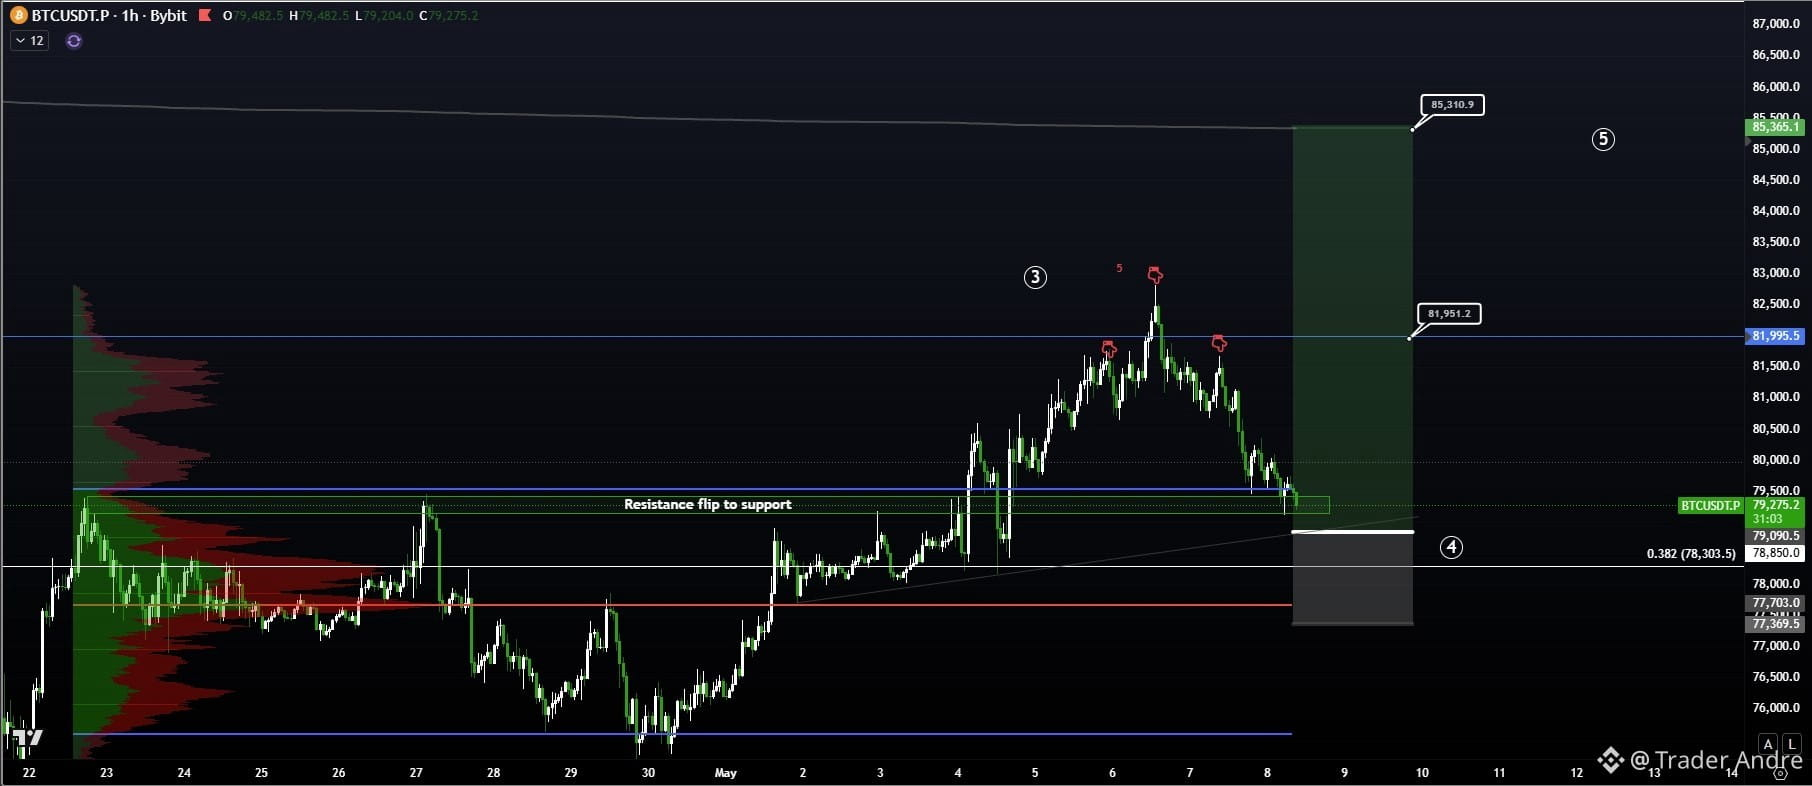Click the gray 77,703.0 price tag
1812x786 pixels.
[1775, 603]
